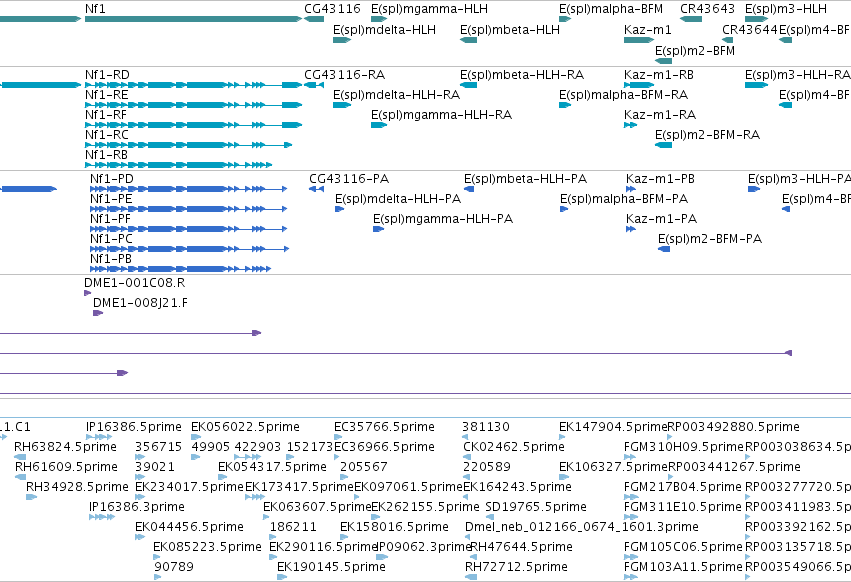Select E(spl)mdelta-HLH-RA transcript label
851x582 pixels.
[x=396, y=95]
